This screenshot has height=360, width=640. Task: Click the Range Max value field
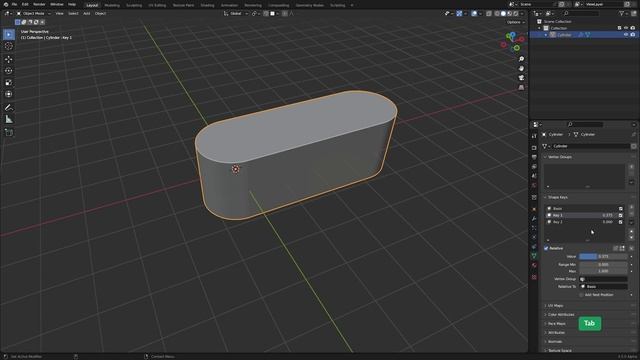pyautogui.click(x=603, y=271)
